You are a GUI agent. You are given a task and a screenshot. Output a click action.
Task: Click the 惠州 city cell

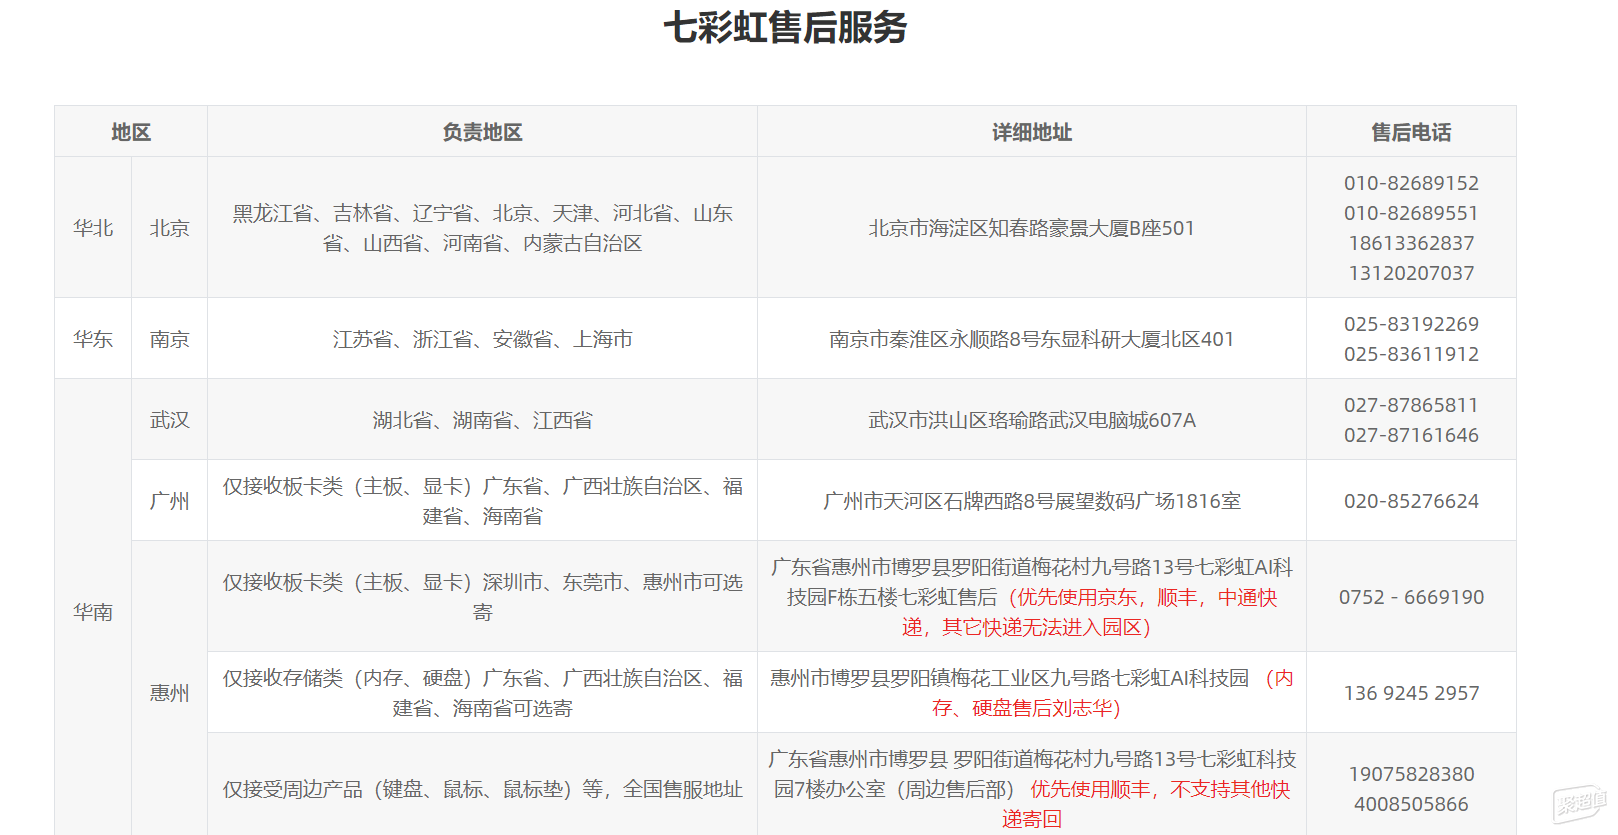169,693
